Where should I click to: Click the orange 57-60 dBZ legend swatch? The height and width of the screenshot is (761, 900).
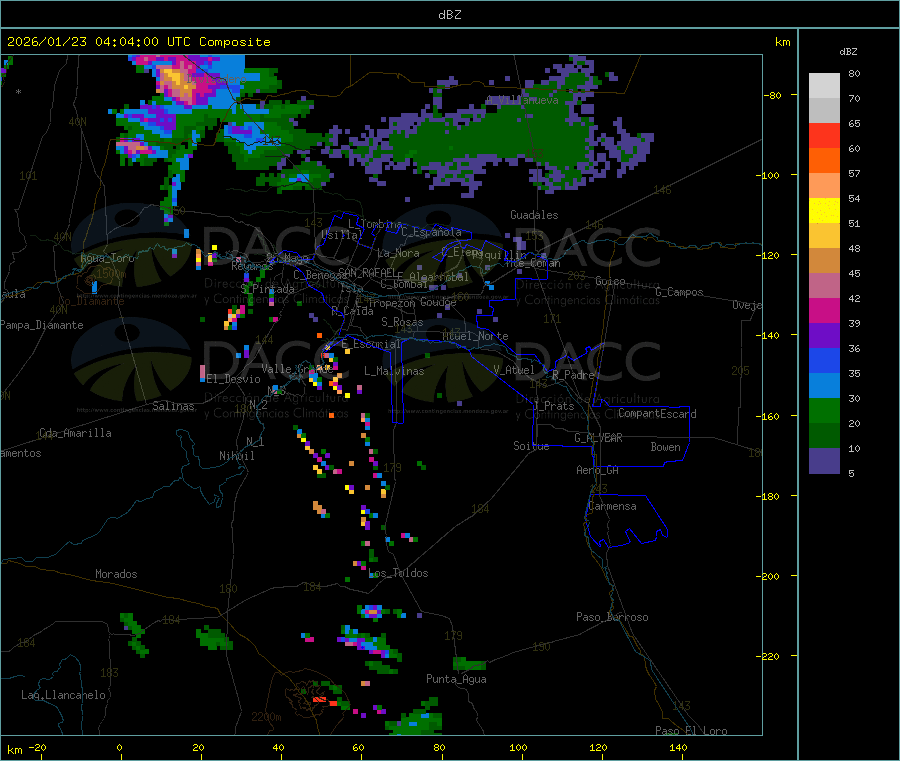pos(824,161)
